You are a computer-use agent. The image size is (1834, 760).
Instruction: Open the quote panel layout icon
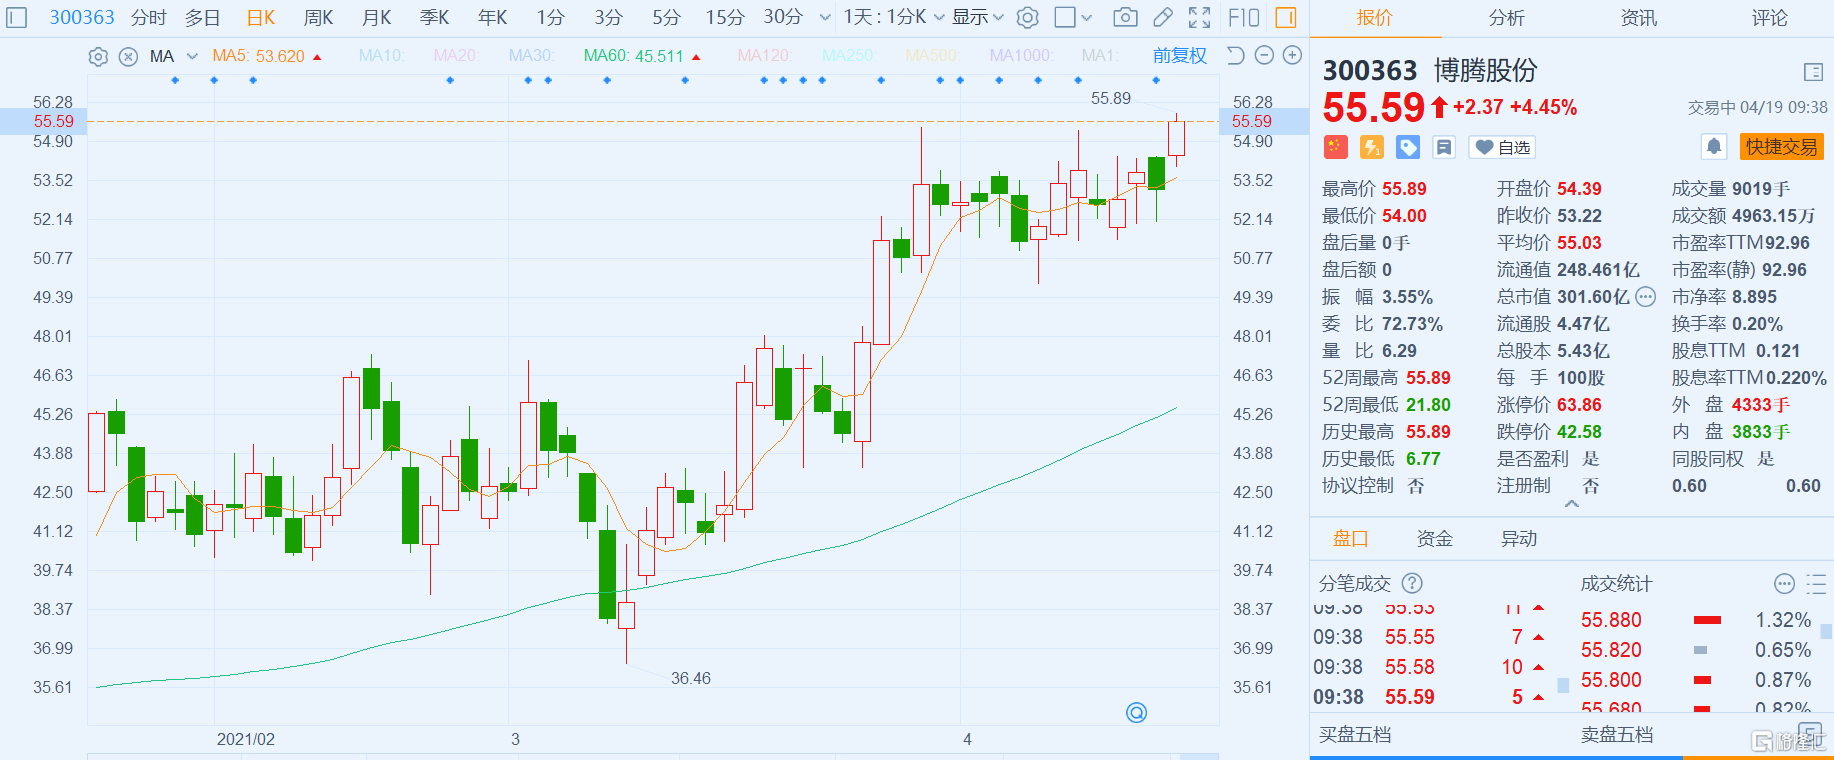click(1813, 72)
